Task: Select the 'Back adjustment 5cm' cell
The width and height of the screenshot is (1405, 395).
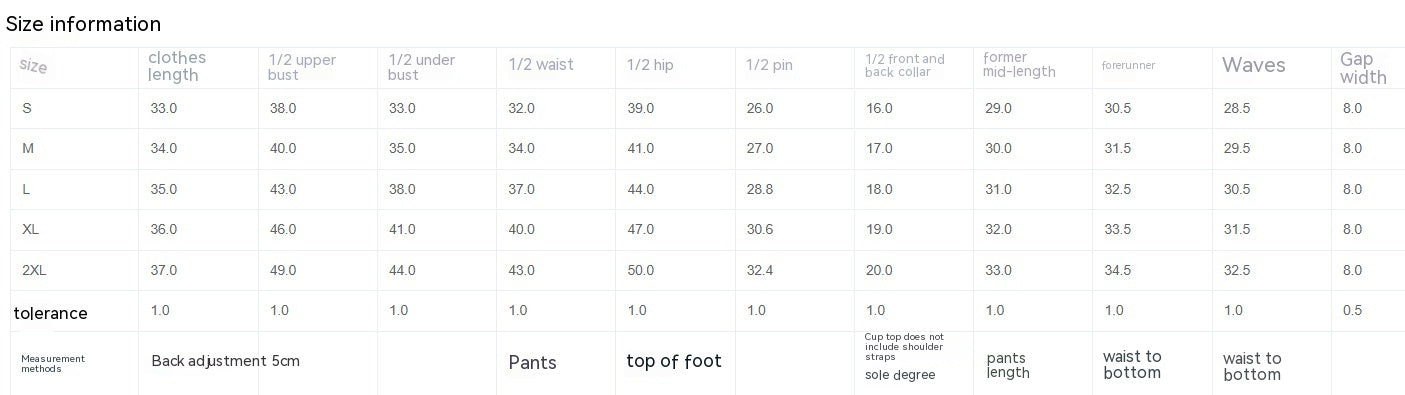Action: point(225,360)
